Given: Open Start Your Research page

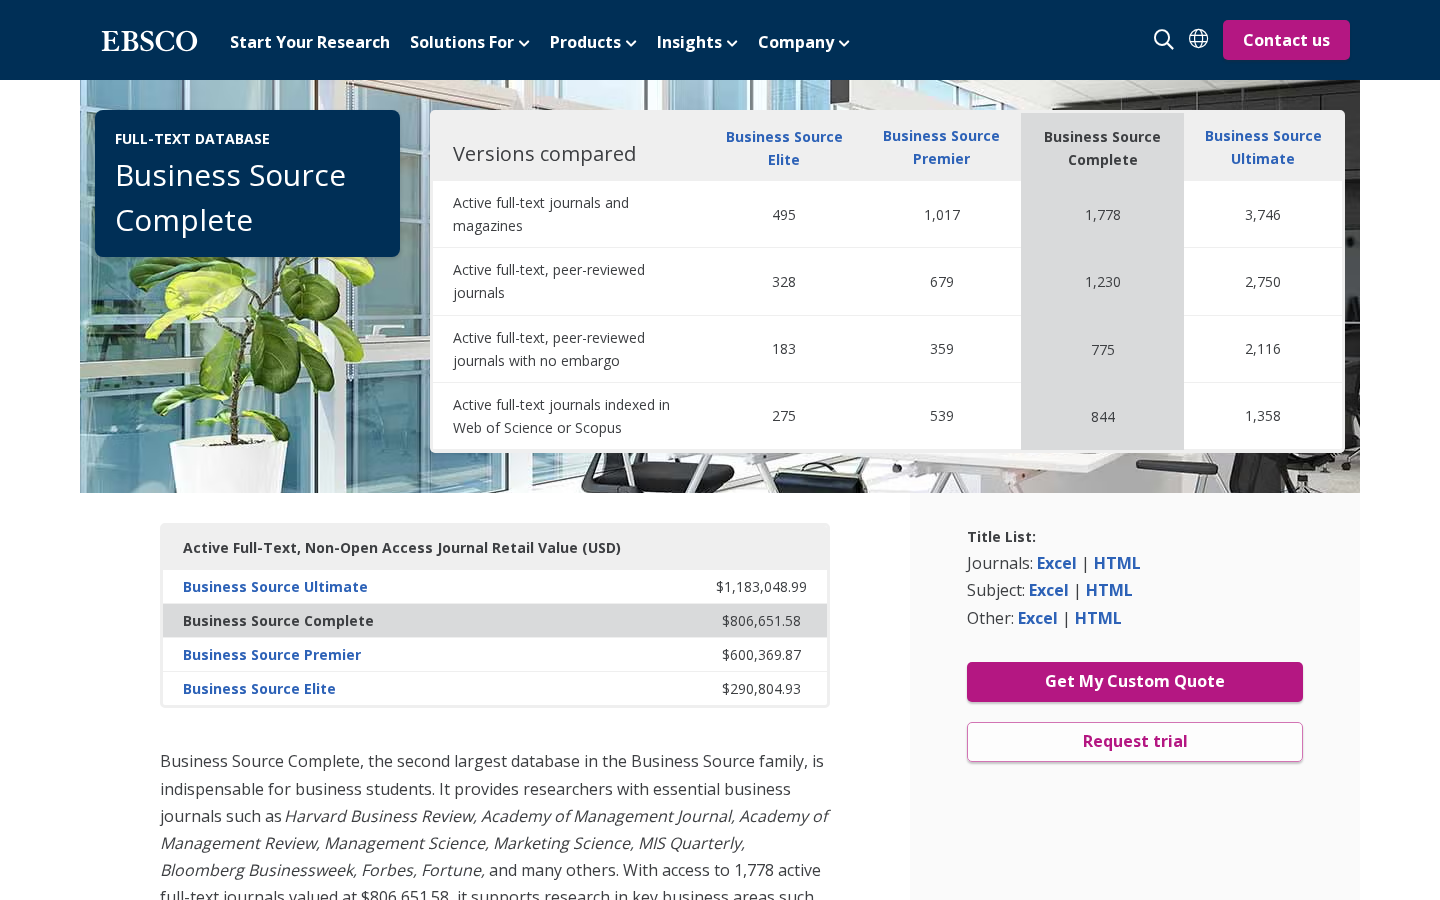Looking at the screenshot, I should 310,42.
